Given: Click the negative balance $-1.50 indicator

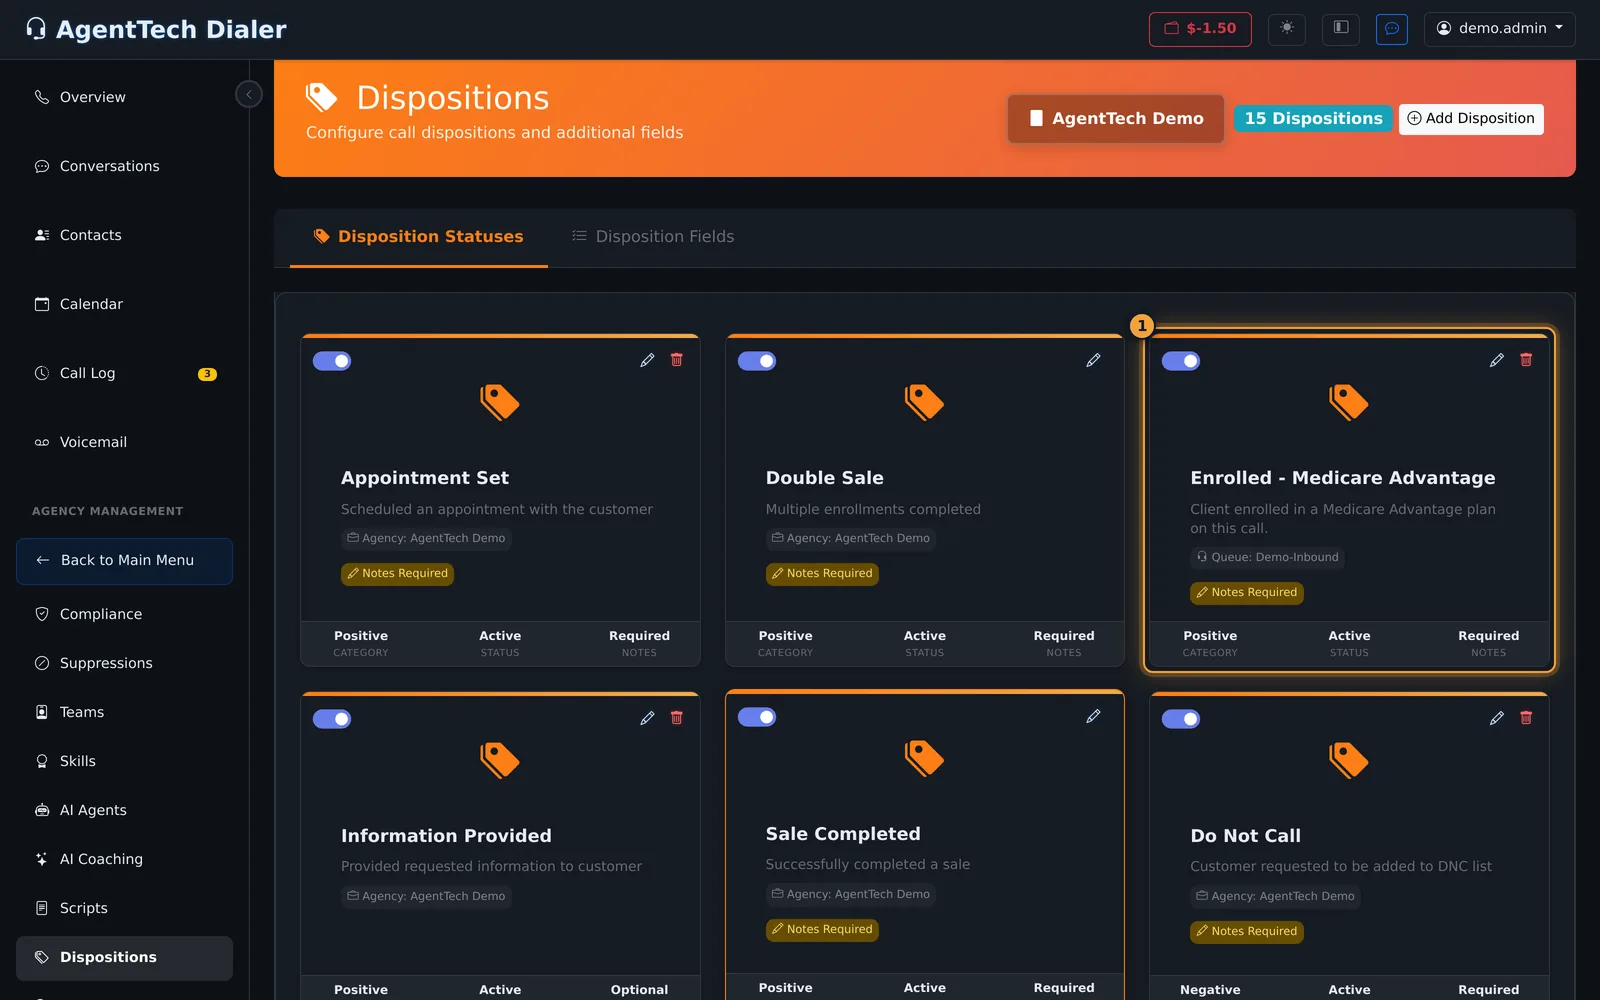Looking at the screenshot, I should coord(1200,29).
